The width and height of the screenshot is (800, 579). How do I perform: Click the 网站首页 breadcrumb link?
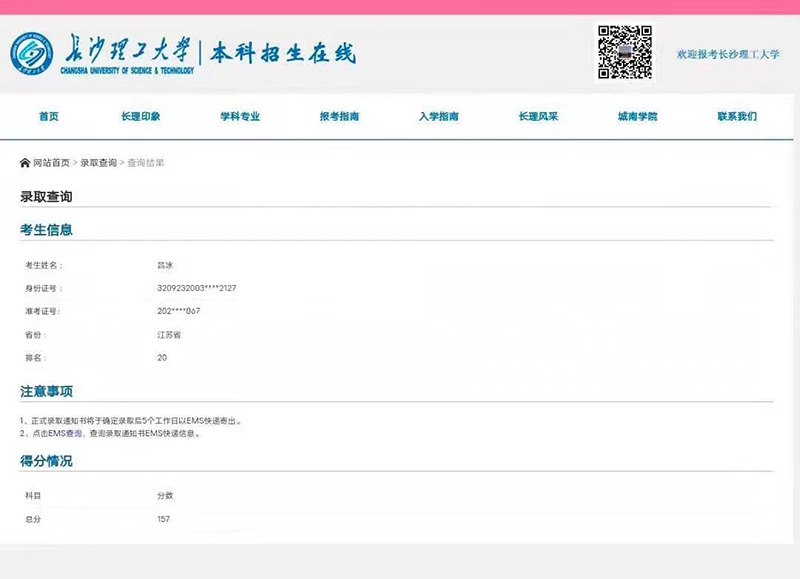pyautogui.click(x=51, y=163)
